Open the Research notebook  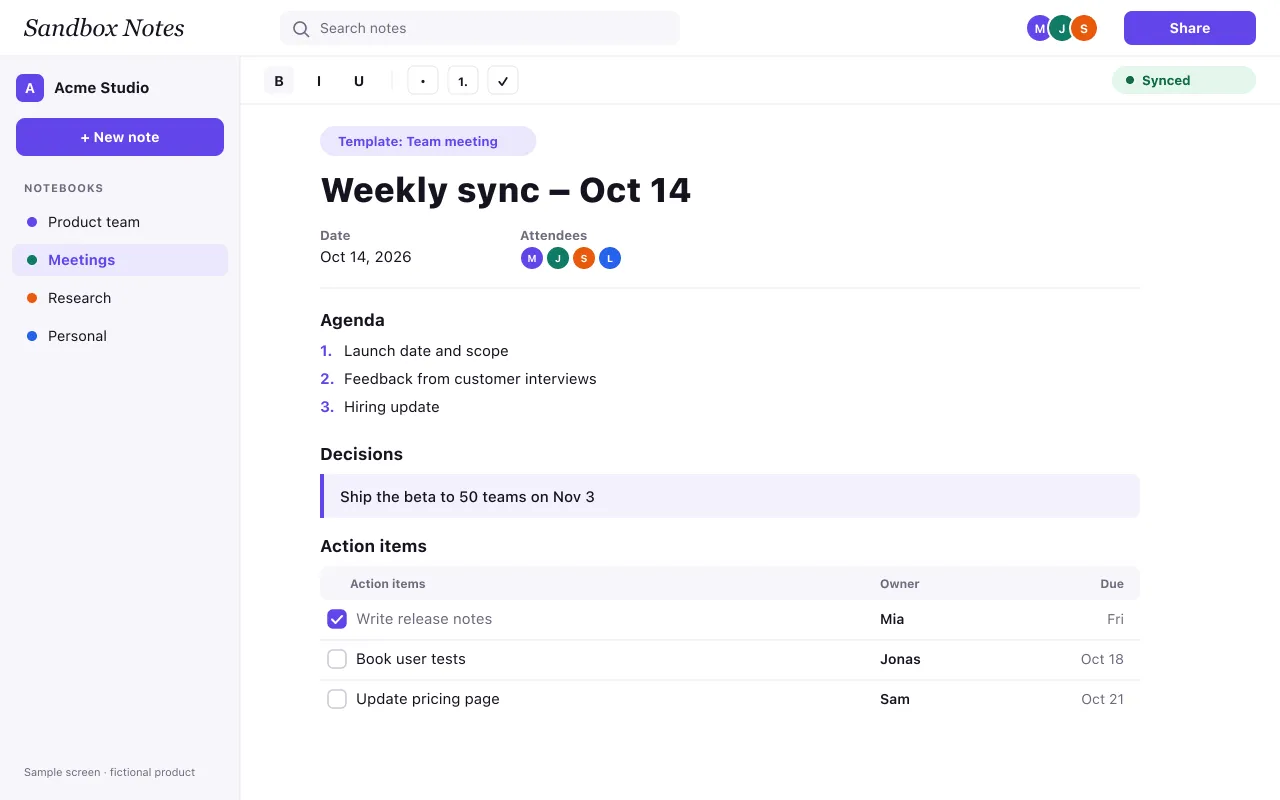120,298
